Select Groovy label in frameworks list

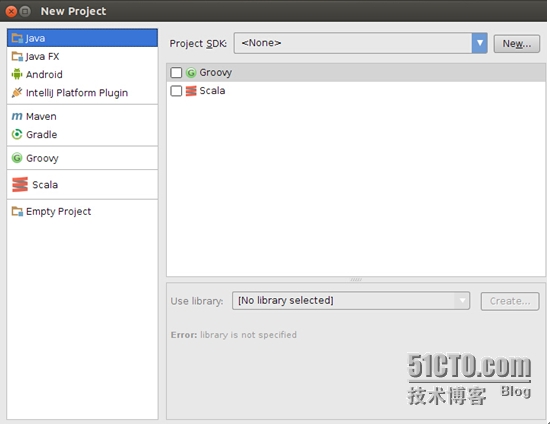pyautogui.click(x=216, y=73)
